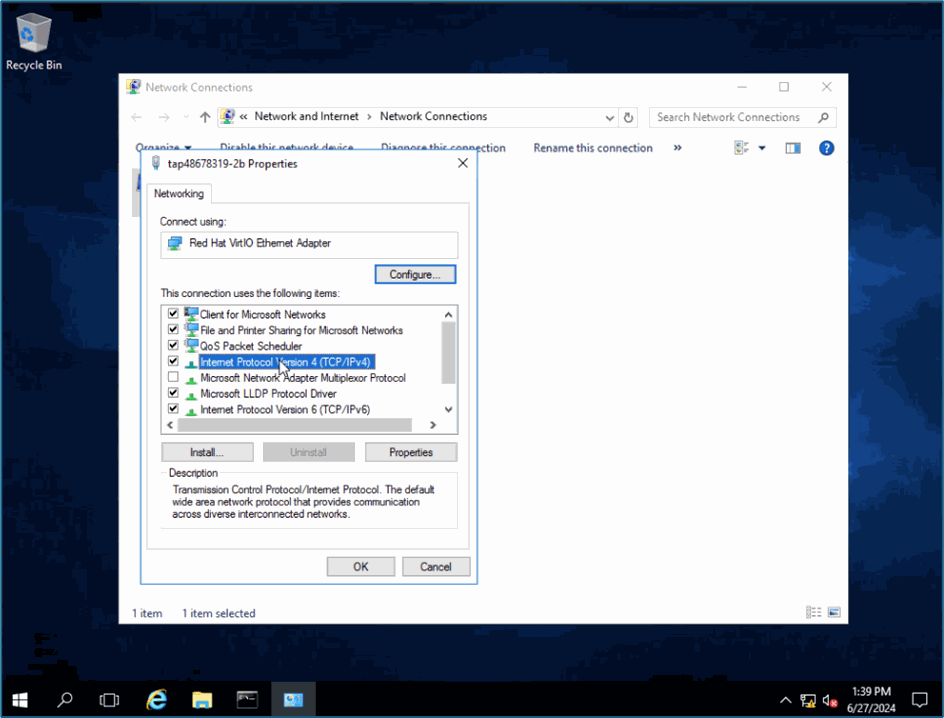Image resolution: width=944 pixels, height=718 pixels.
Task: Select Client for Microsoft Networks text
Action: 262,314
